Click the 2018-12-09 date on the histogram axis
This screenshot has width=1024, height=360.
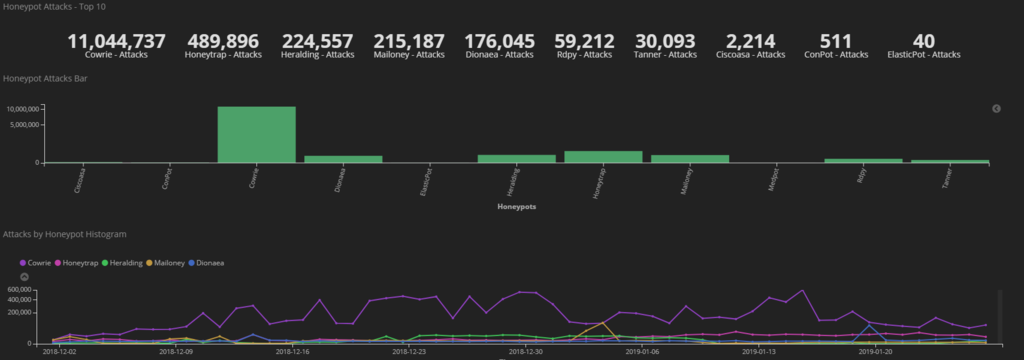tap(176, 351)
